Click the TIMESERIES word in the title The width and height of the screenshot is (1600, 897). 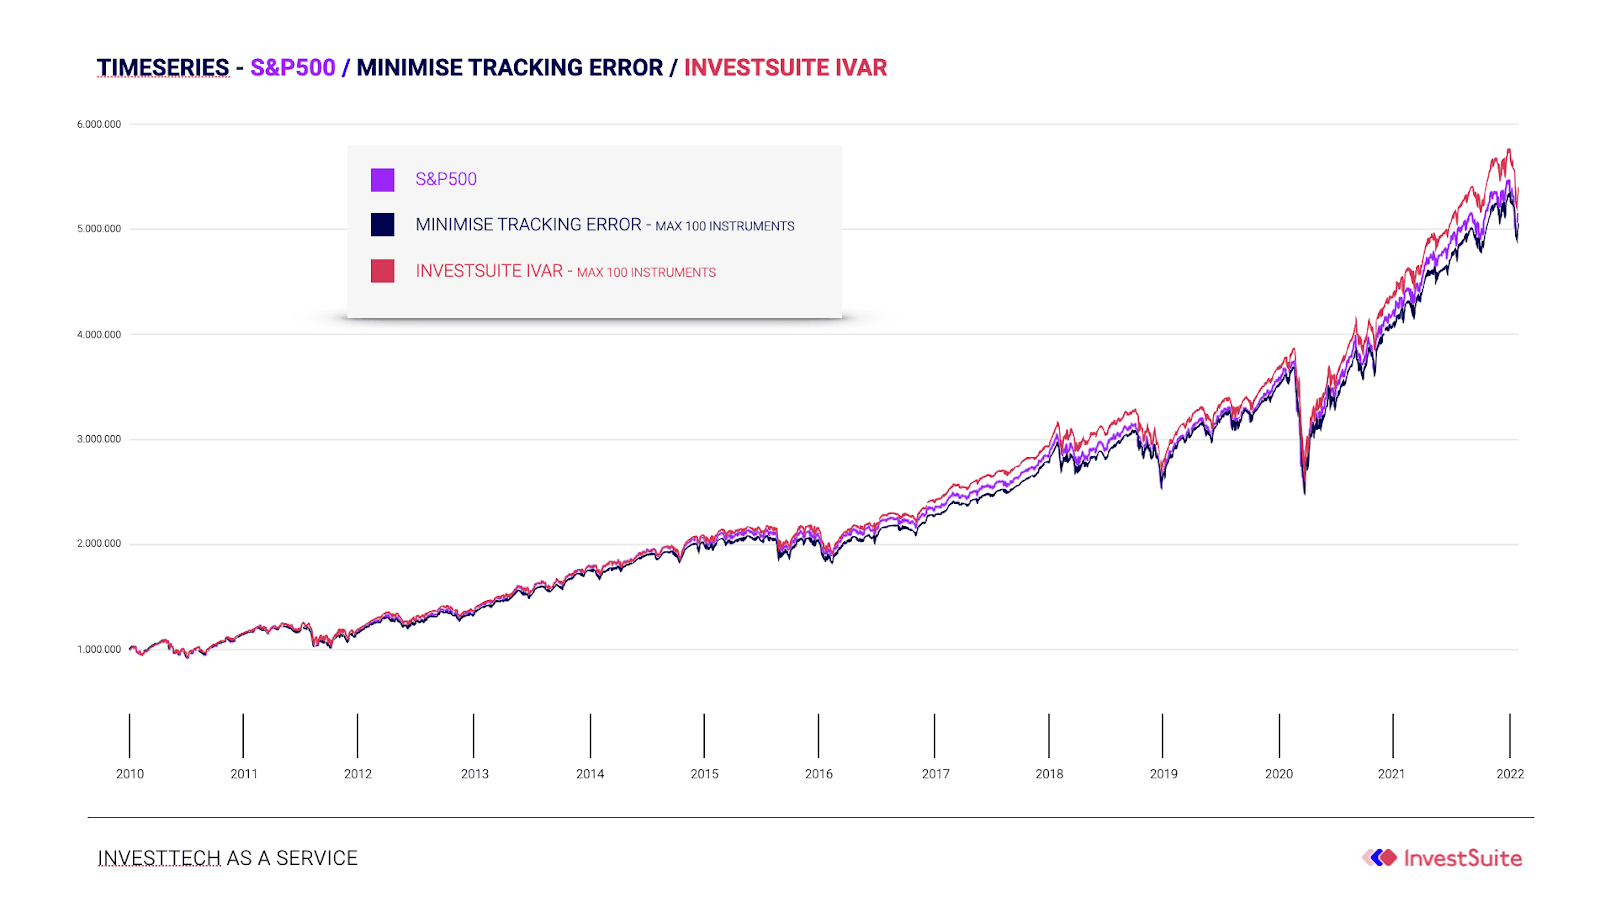click(163, 67)
